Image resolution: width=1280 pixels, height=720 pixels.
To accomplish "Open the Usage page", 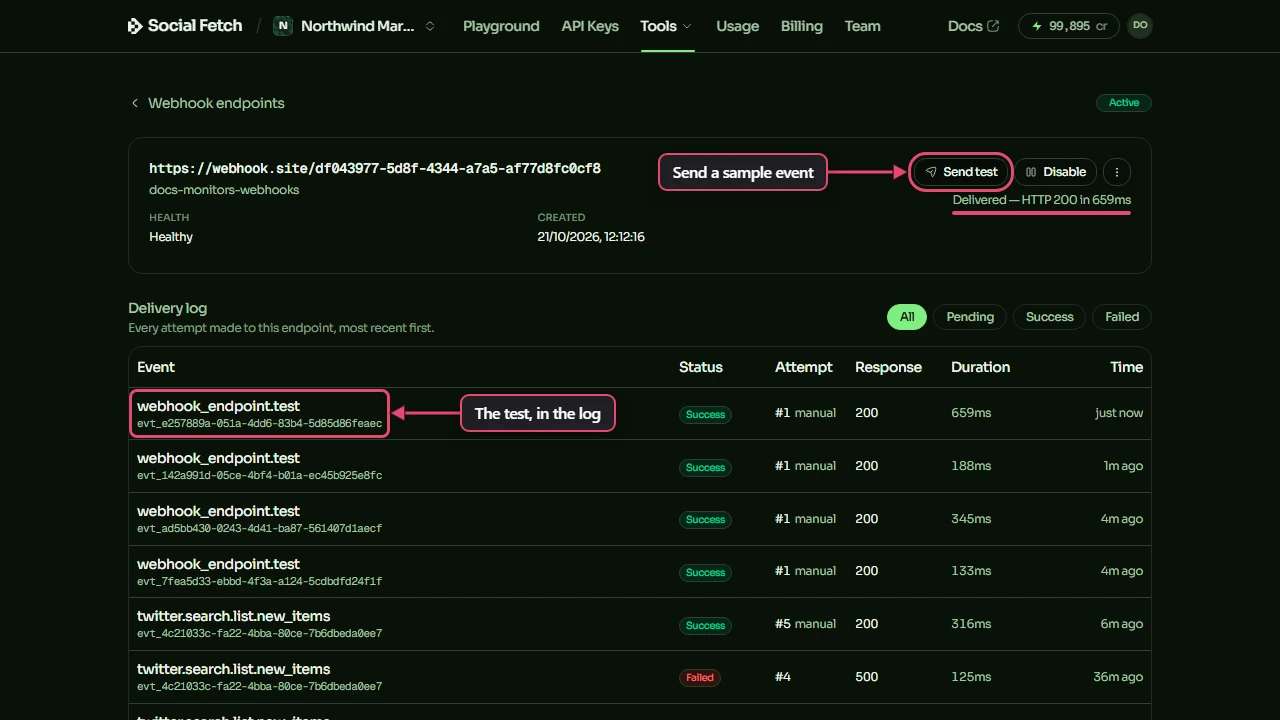I will (738, 26).
